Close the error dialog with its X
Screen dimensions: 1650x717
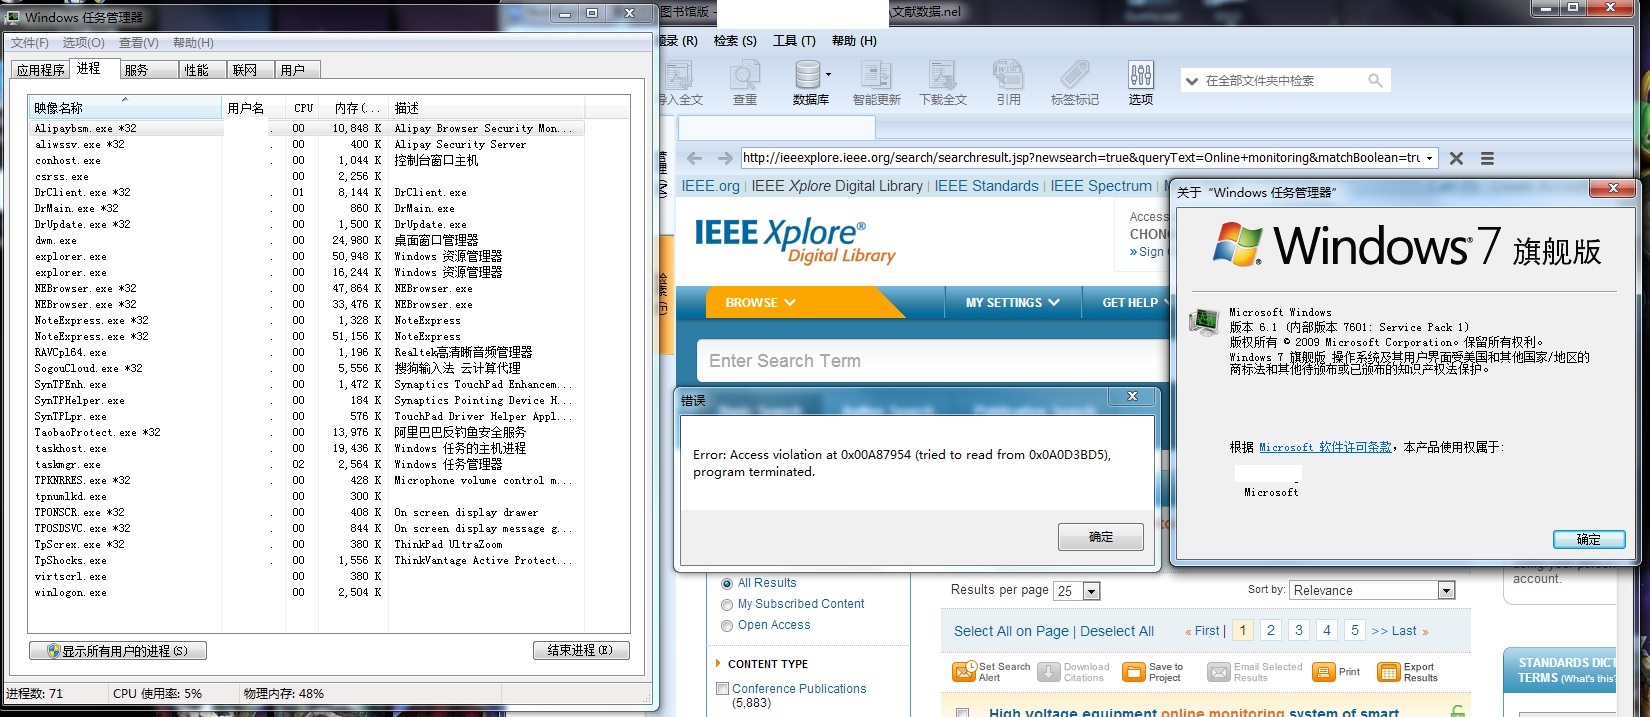(1132, 396)
